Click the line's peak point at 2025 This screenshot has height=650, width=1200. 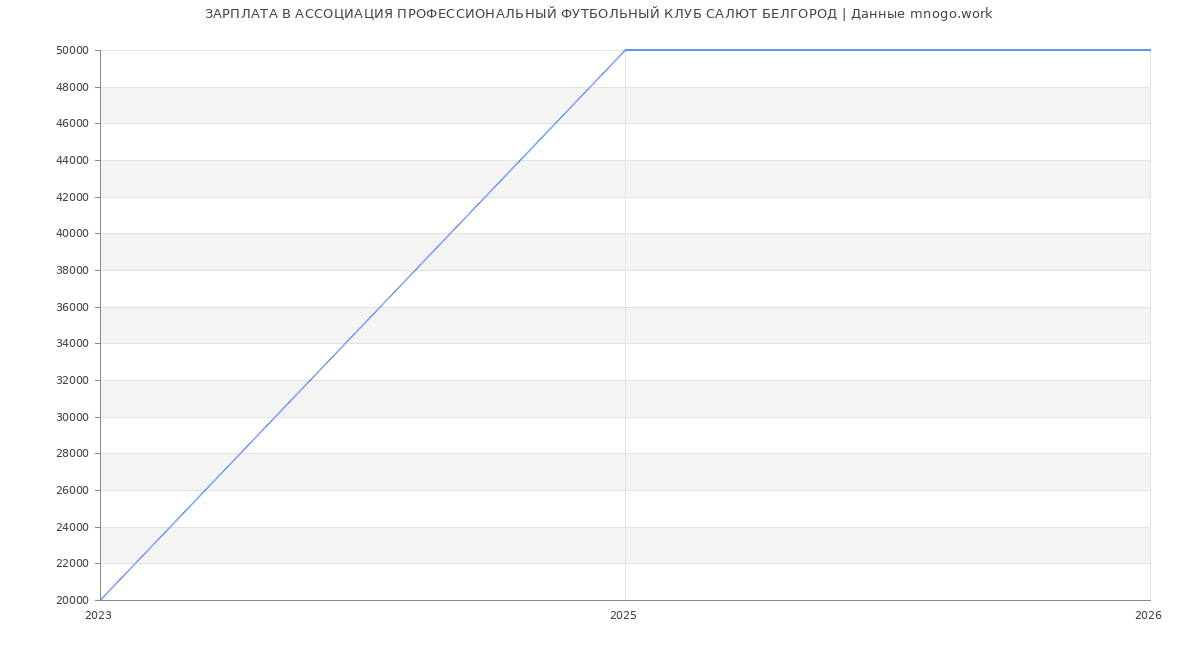(625, 50)
